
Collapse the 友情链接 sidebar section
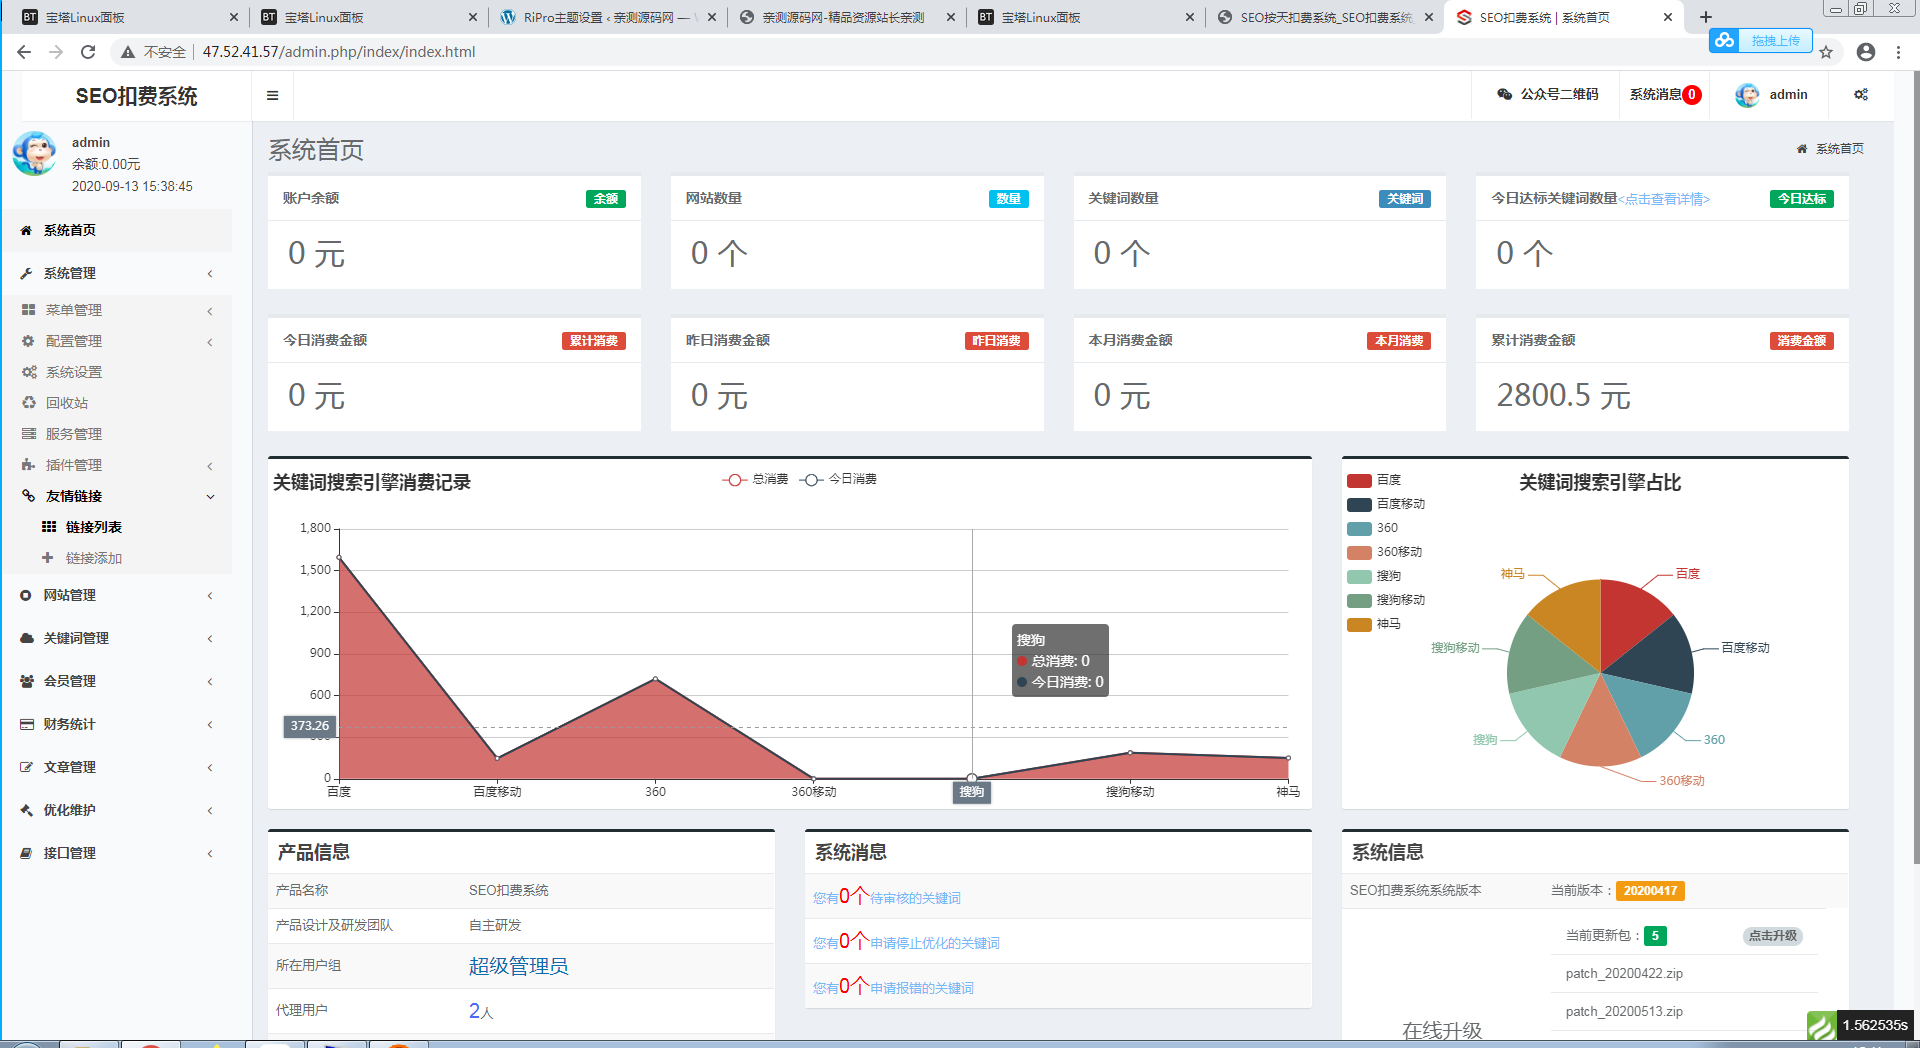116,496
